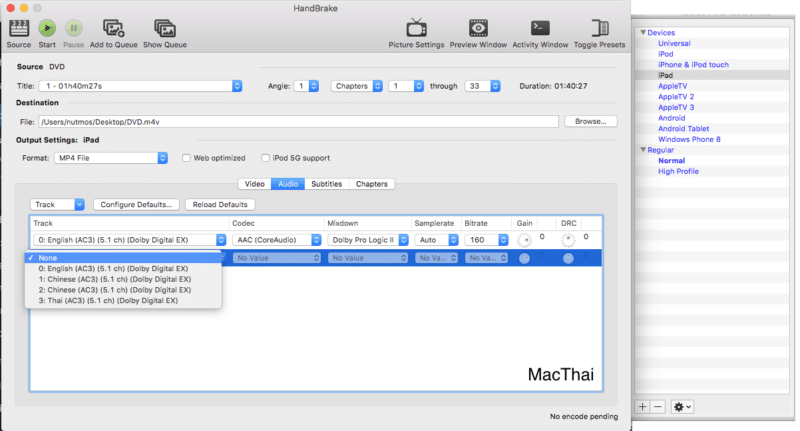Open presets gear action menu
The width and height of the screenshot is (800, 431).
tap(682, 407)
